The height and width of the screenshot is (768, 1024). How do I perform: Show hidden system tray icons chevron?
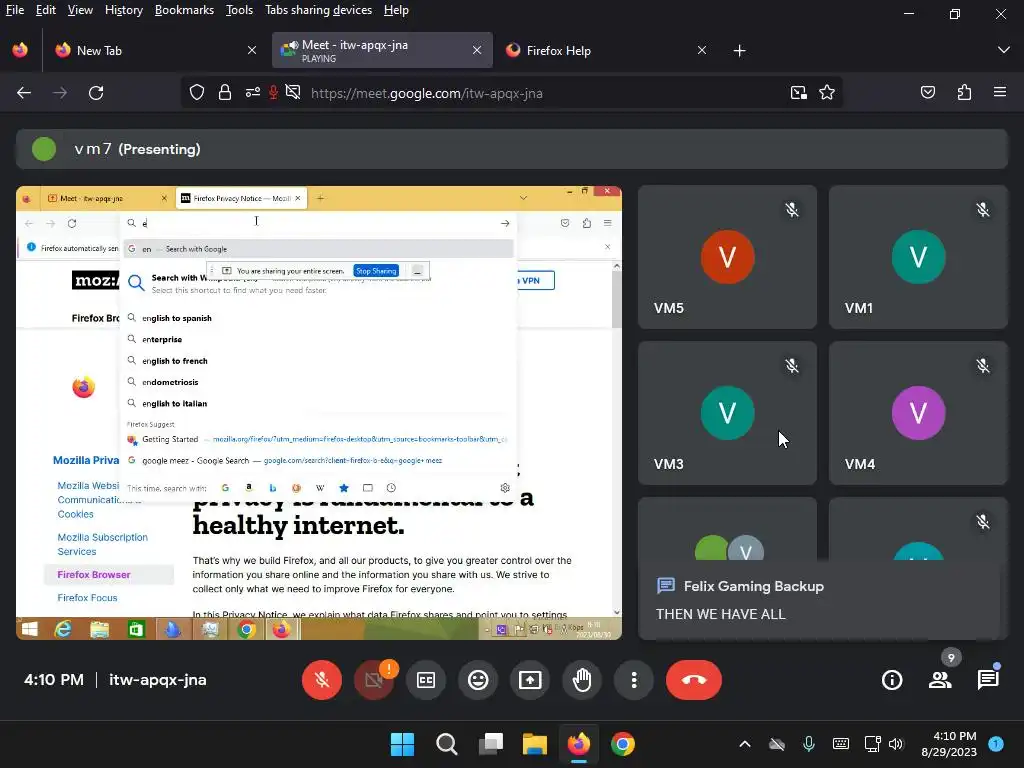(744, 744)
